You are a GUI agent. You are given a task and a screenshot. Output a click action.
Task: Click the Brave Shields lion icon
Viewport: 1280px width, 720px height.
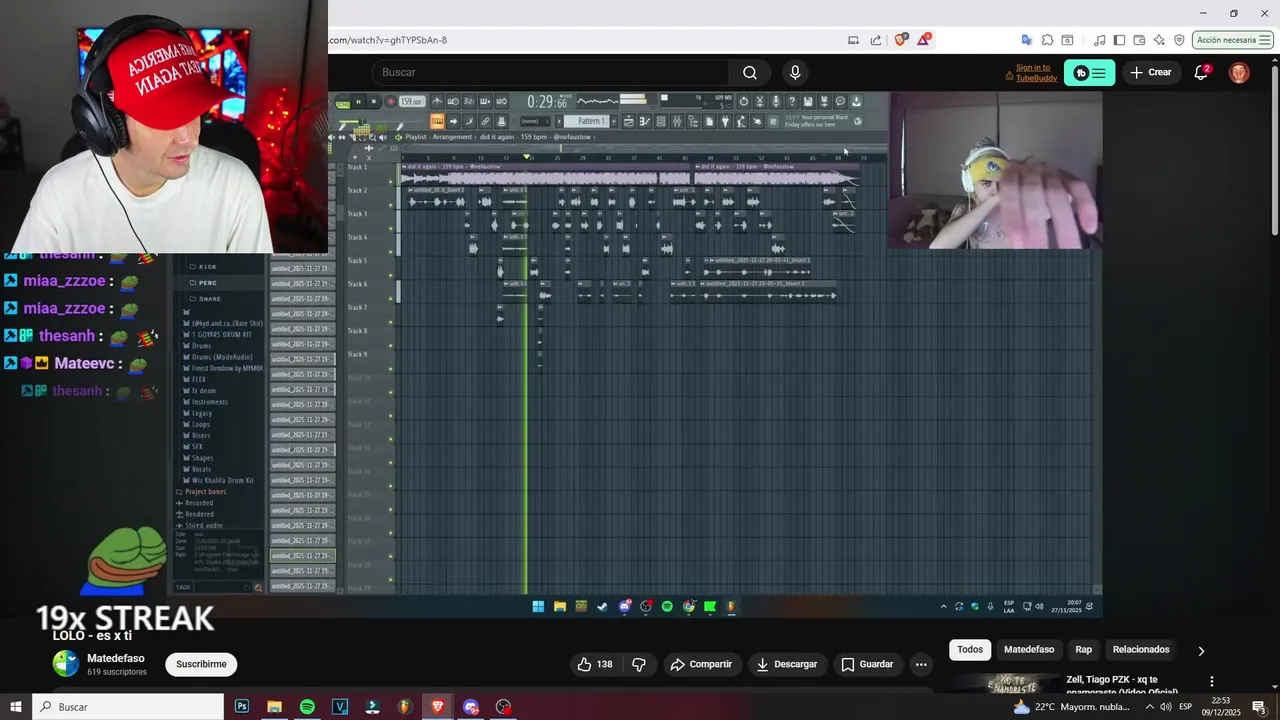click(x=901, y=40)
